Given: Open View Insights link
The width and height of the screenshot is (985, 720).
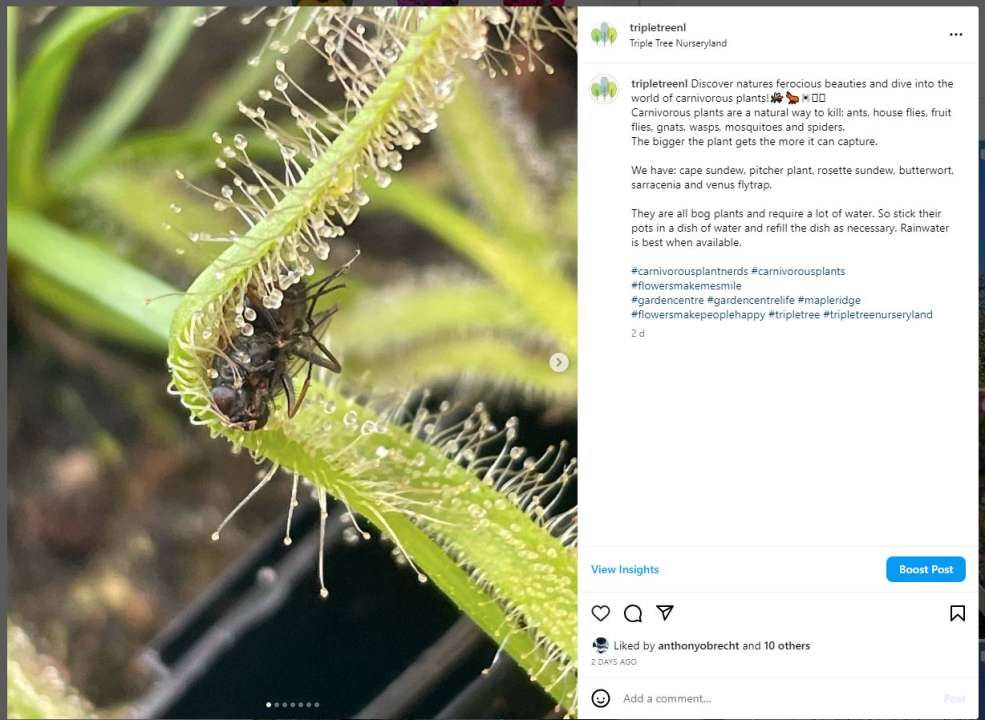Looking at the screenshot, I should (625, 569).
